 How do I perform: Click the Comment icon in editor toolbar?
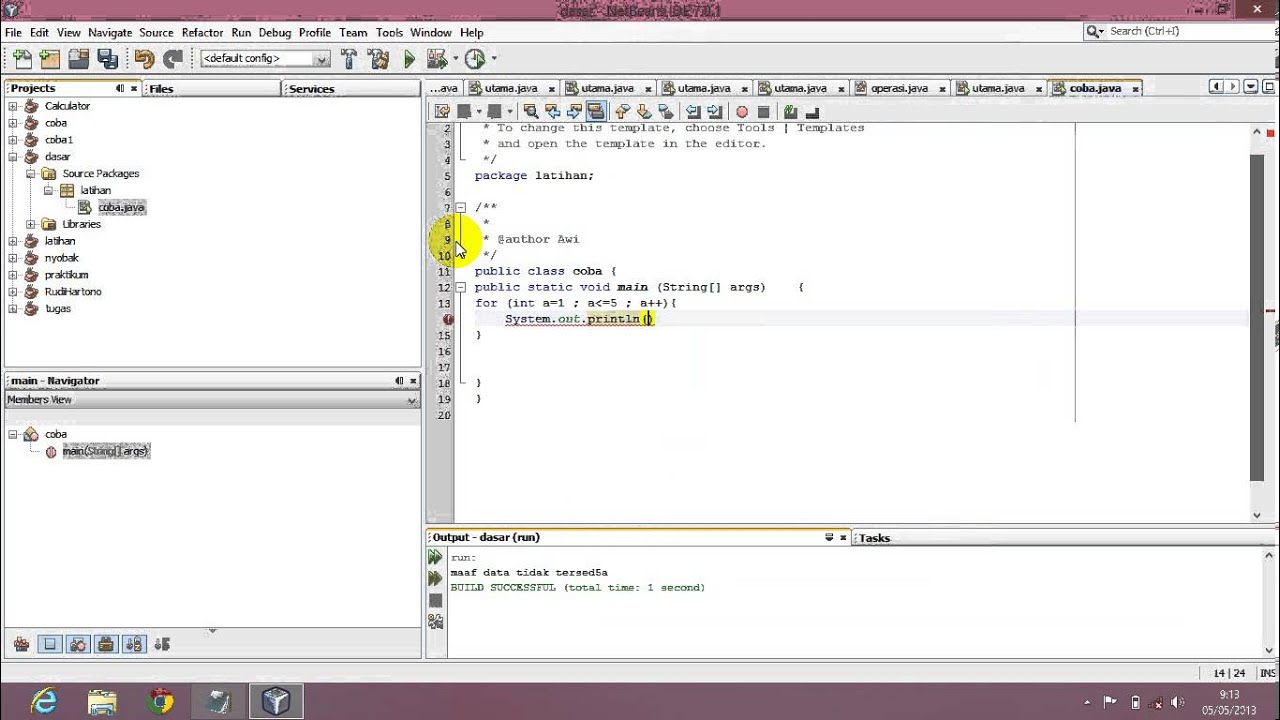791,112
